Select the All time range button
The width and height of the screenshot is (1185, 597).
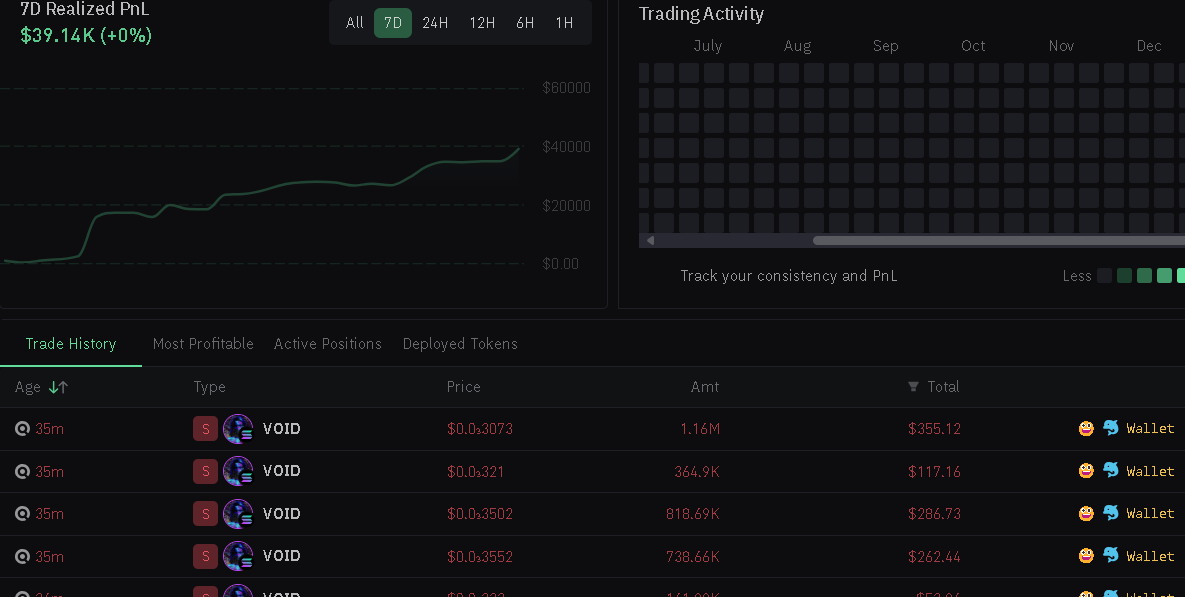click(x=354, y=23)
